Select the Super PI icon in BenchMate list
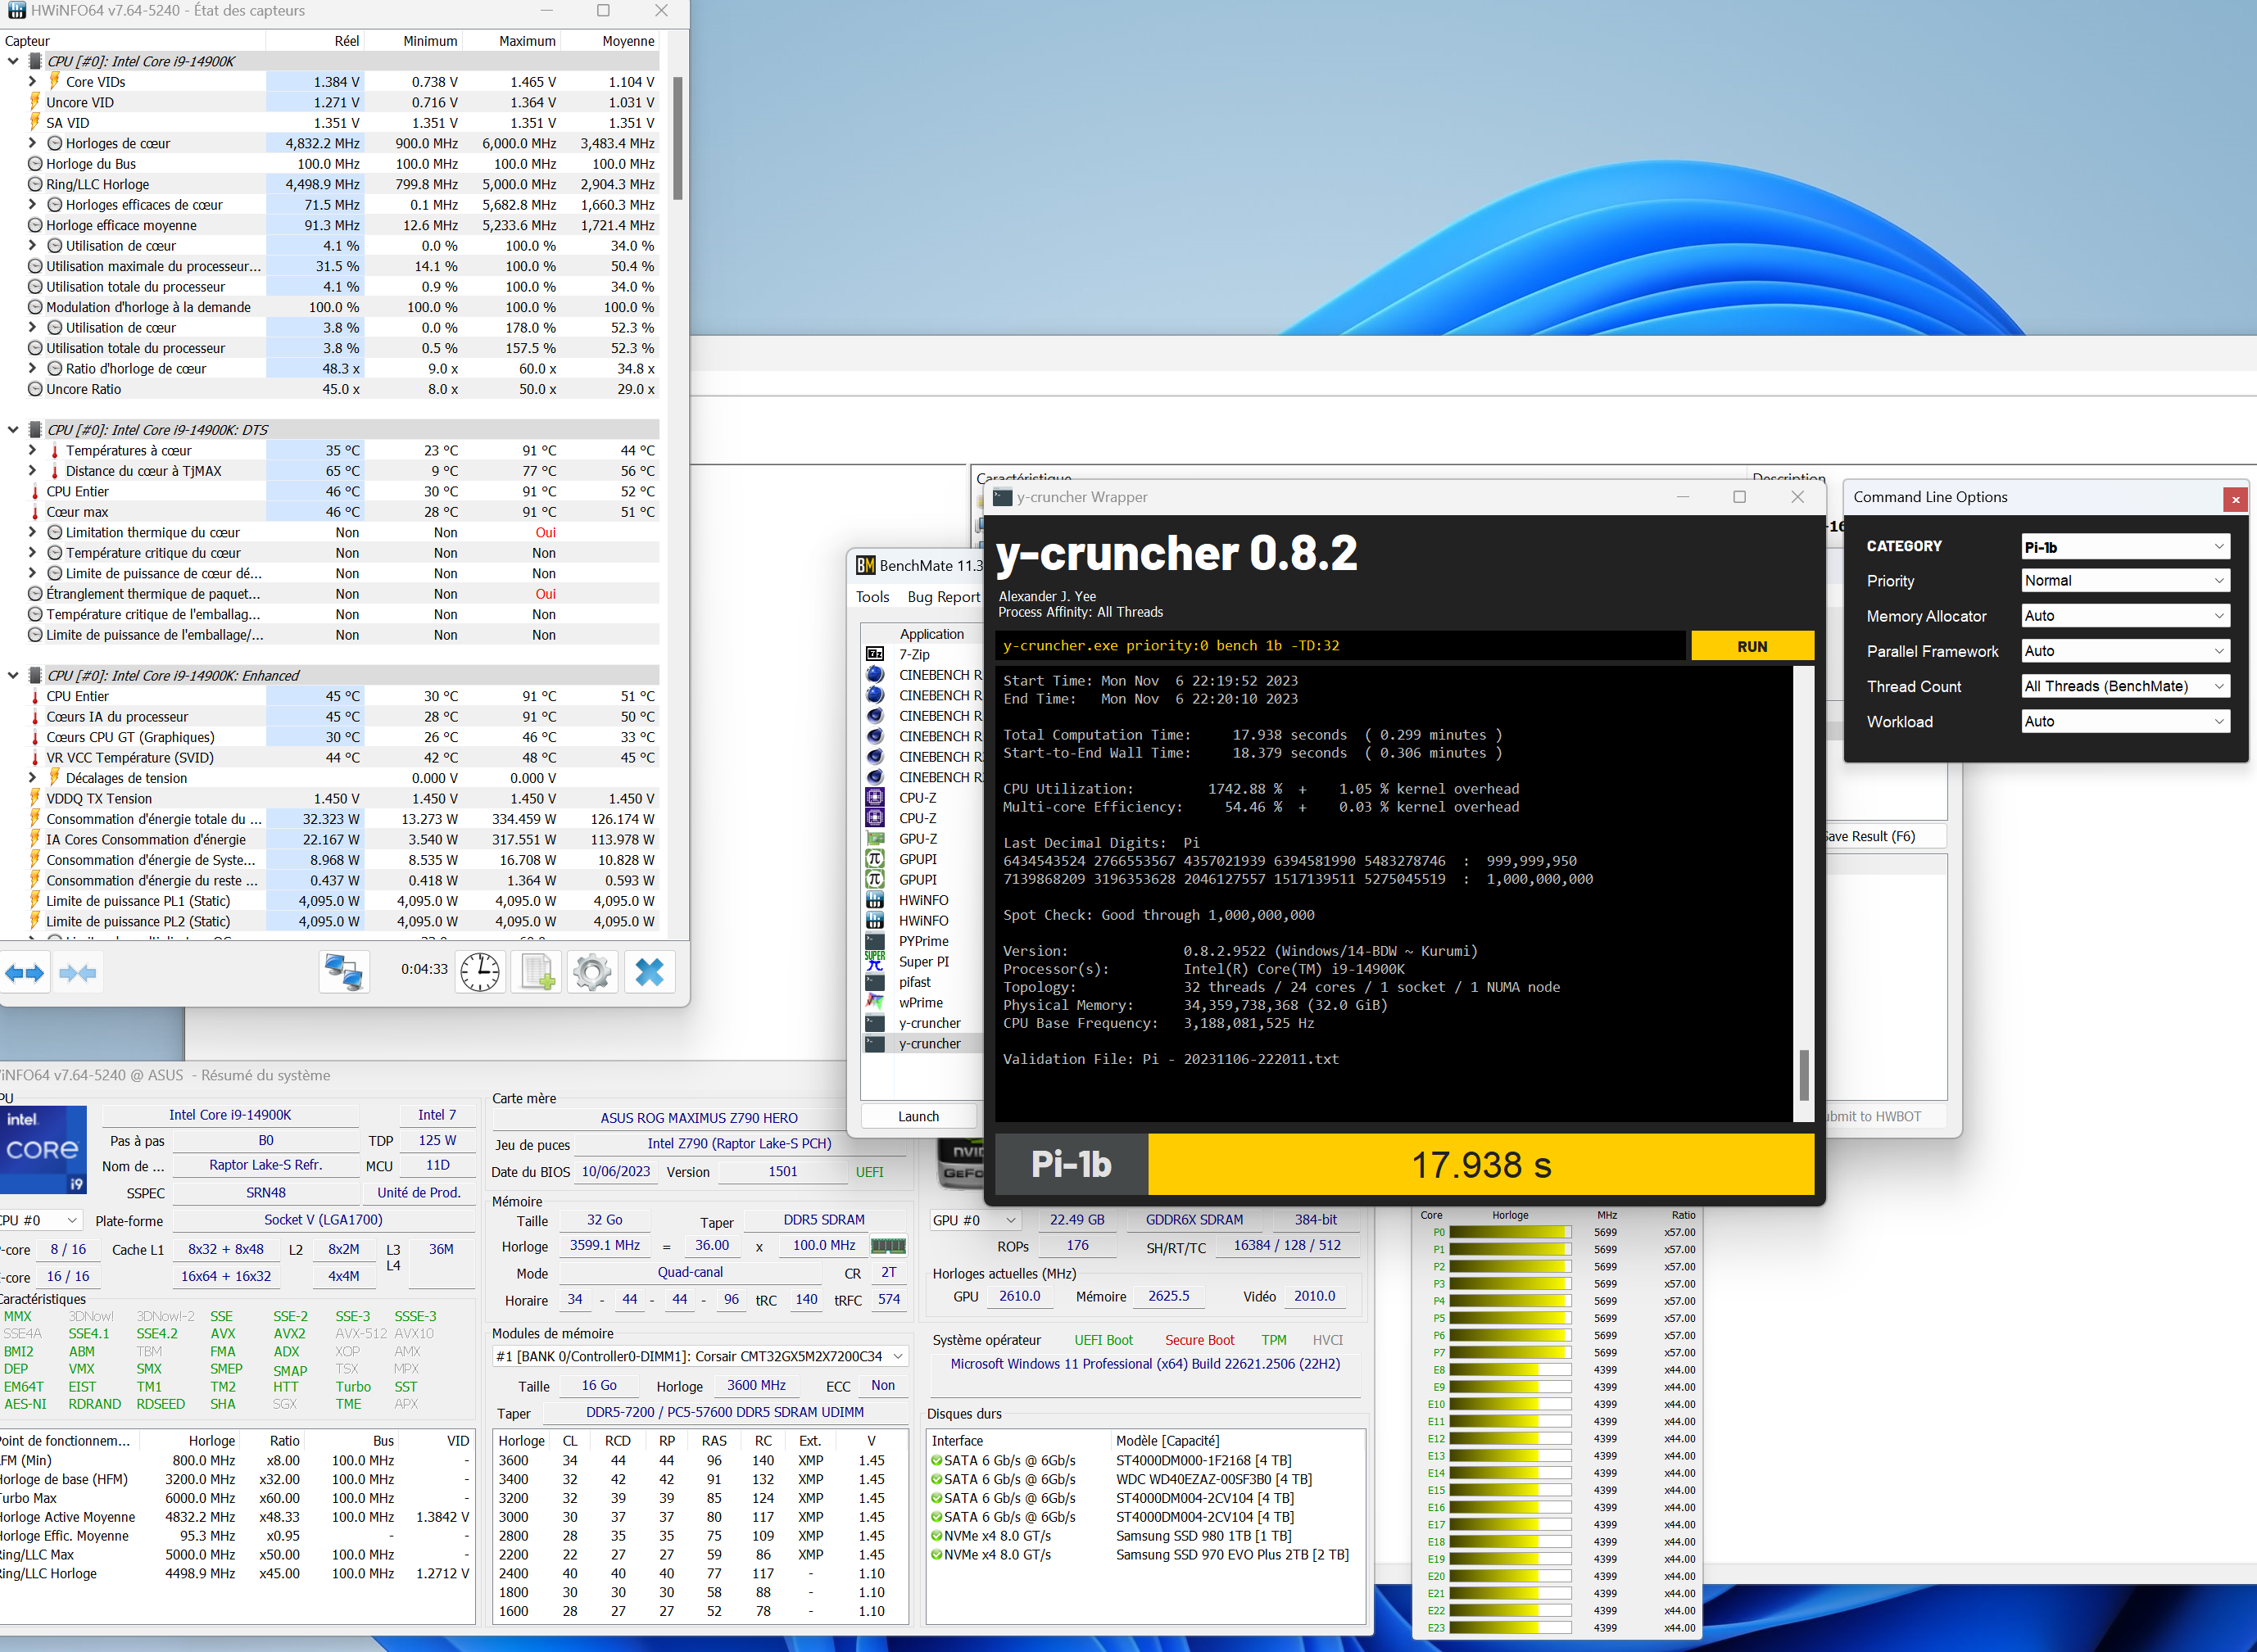Viewport: 2257px width, 1652px height. [x=875, y=961]
